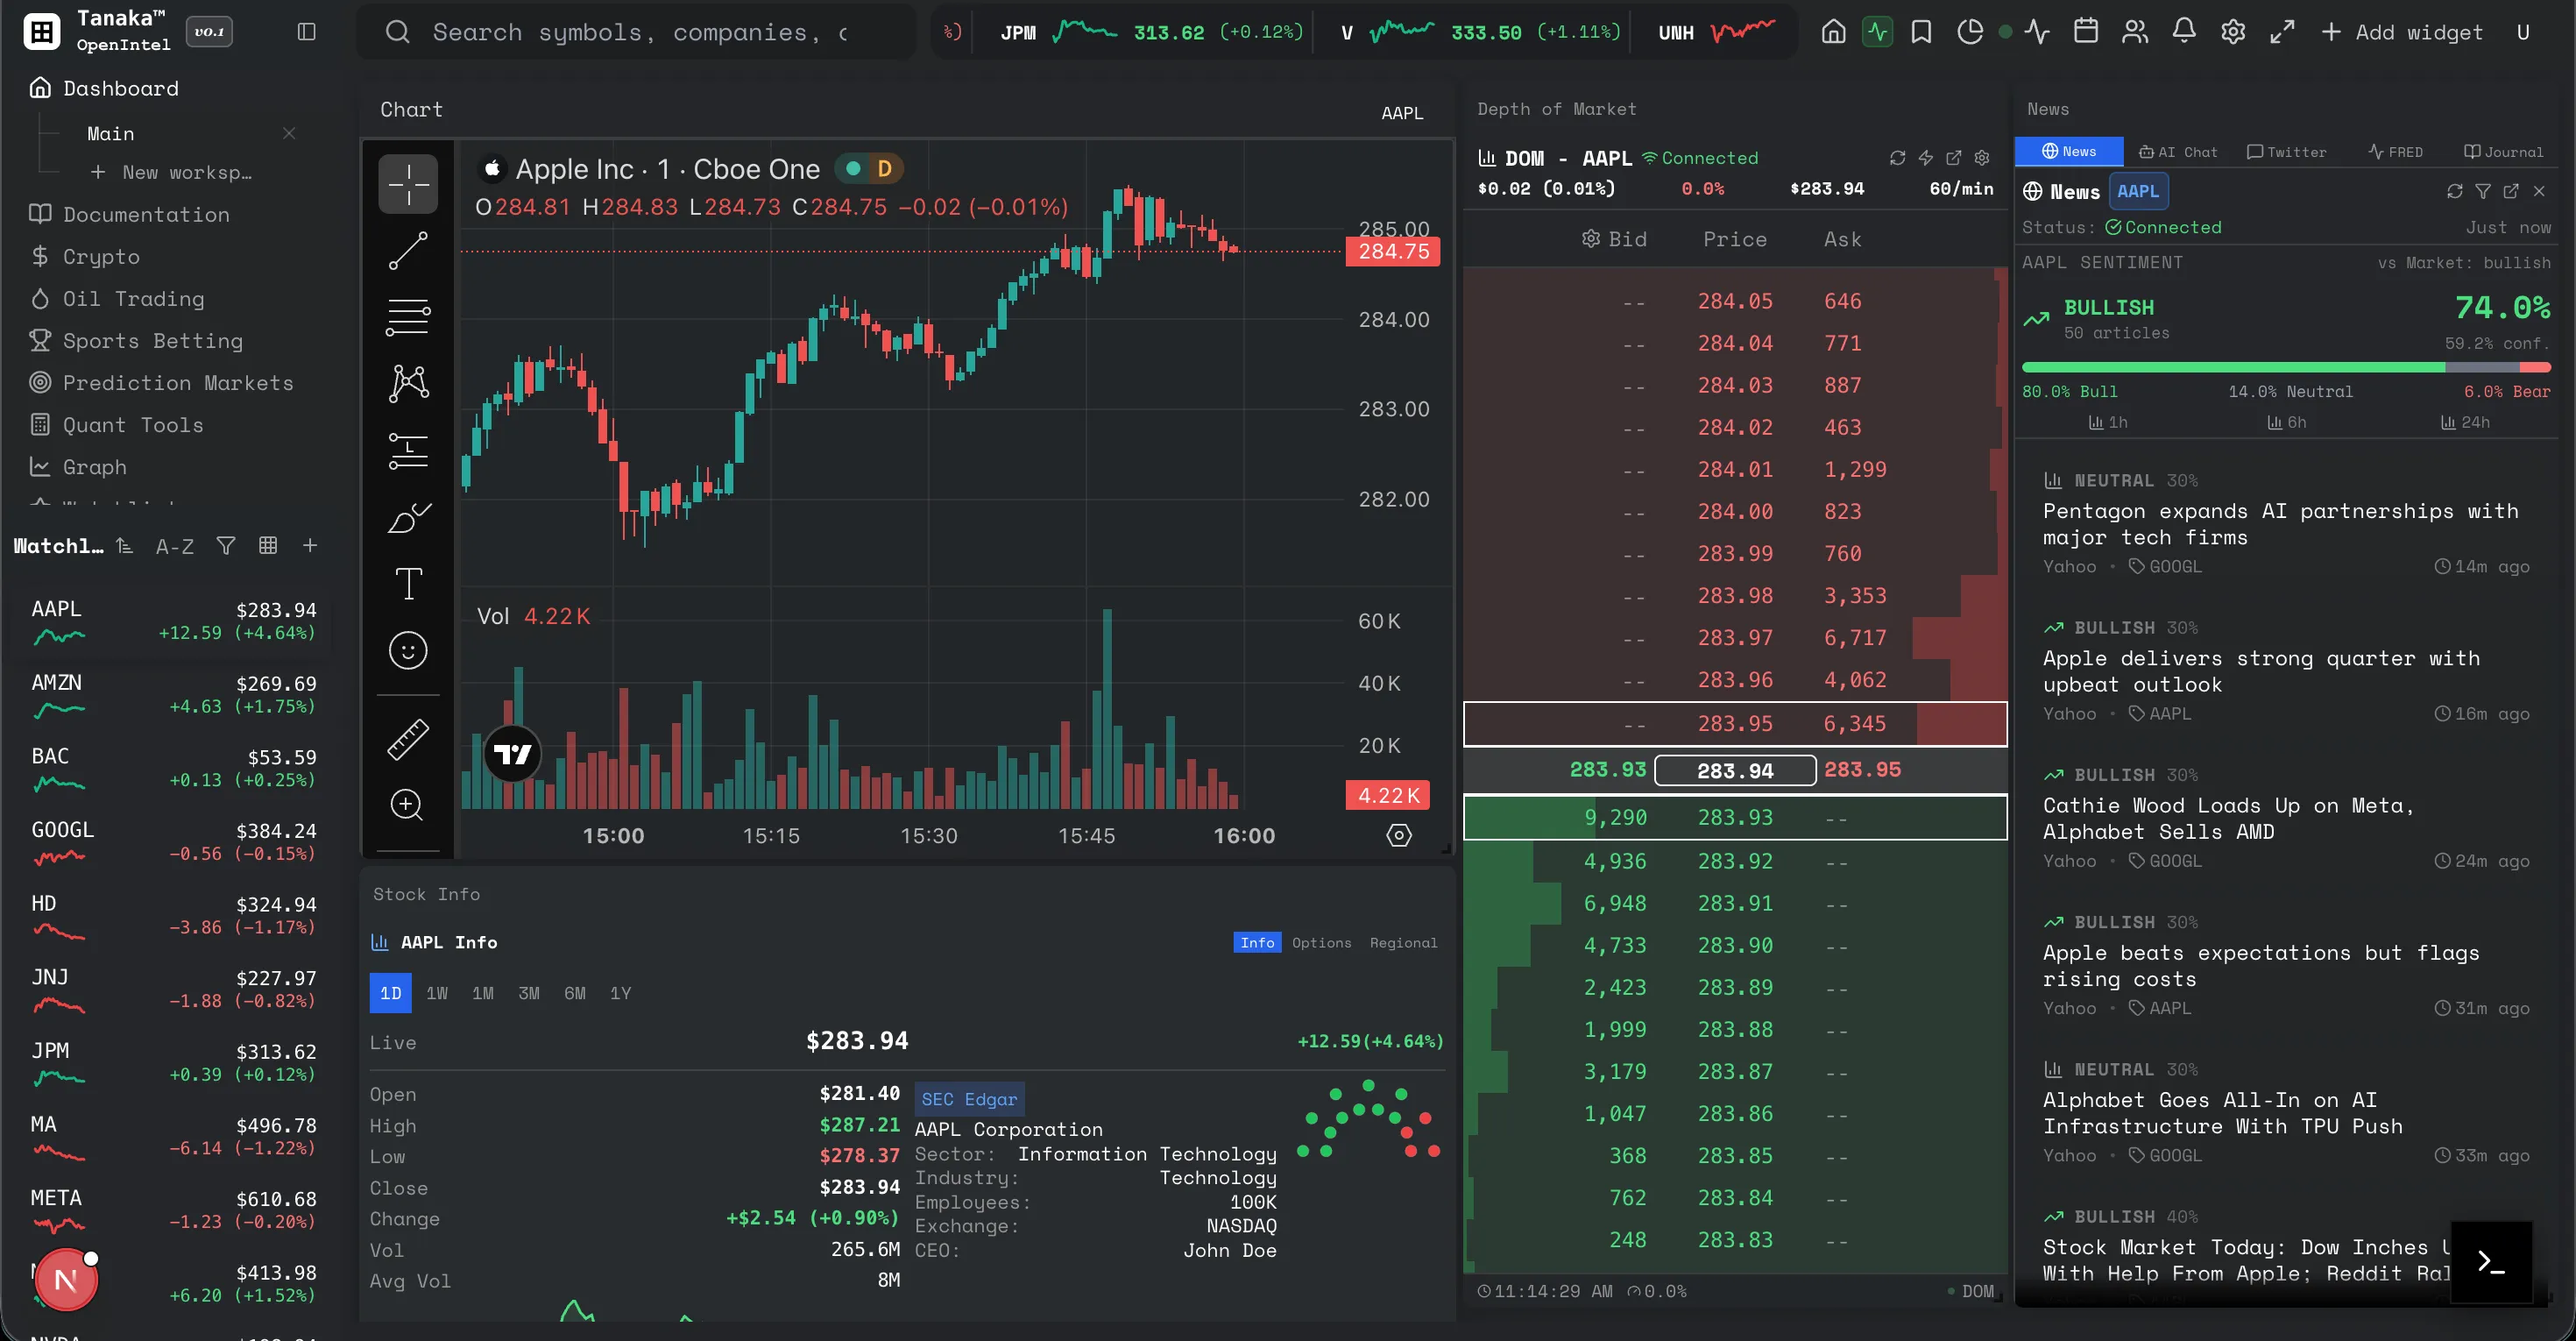The height and width of the screenshot is (1341, 2576).
Task: Toggle fullscreen expand icon
Action: coord(2282,32)
